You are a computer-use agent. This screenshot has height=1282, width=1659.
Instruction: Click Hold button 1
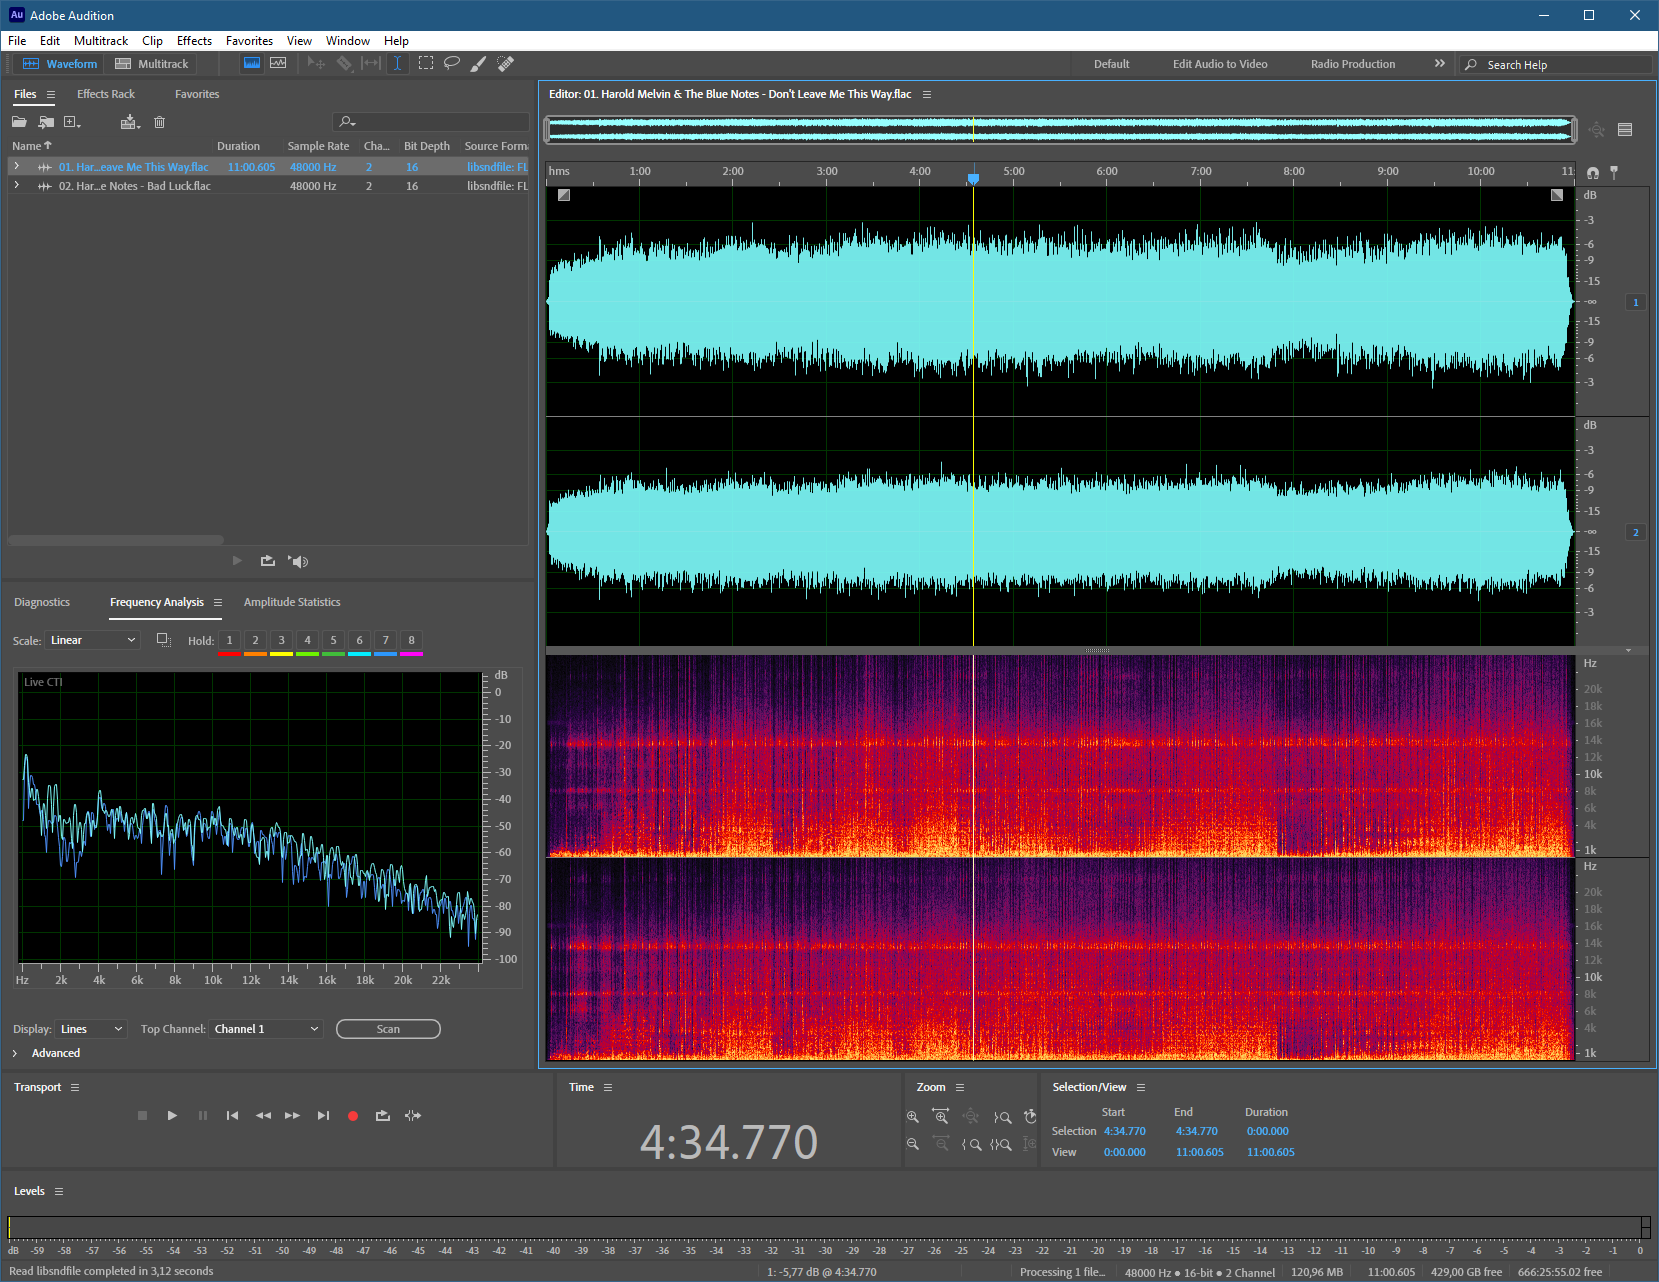[229, 640]
